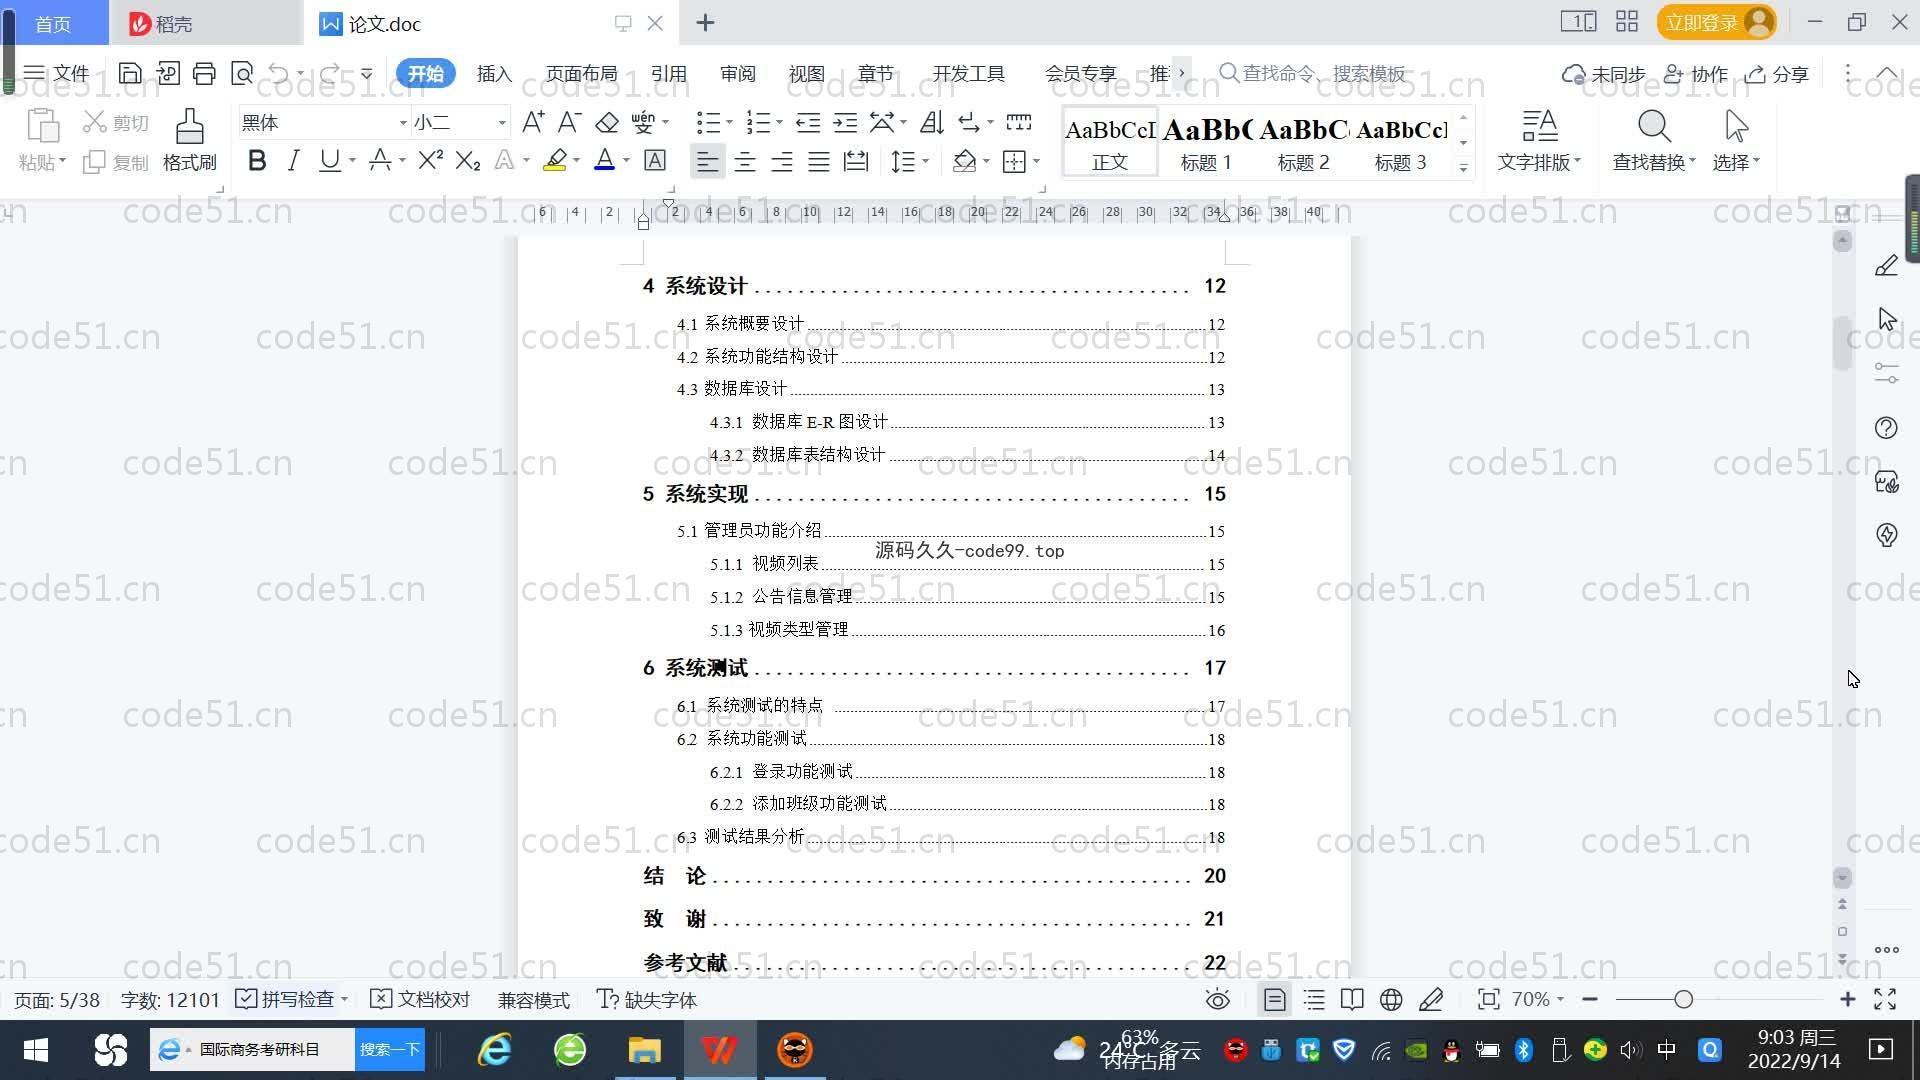Decrease font size with A- icon
The image size is (1920, 1080).
[569, 122]
